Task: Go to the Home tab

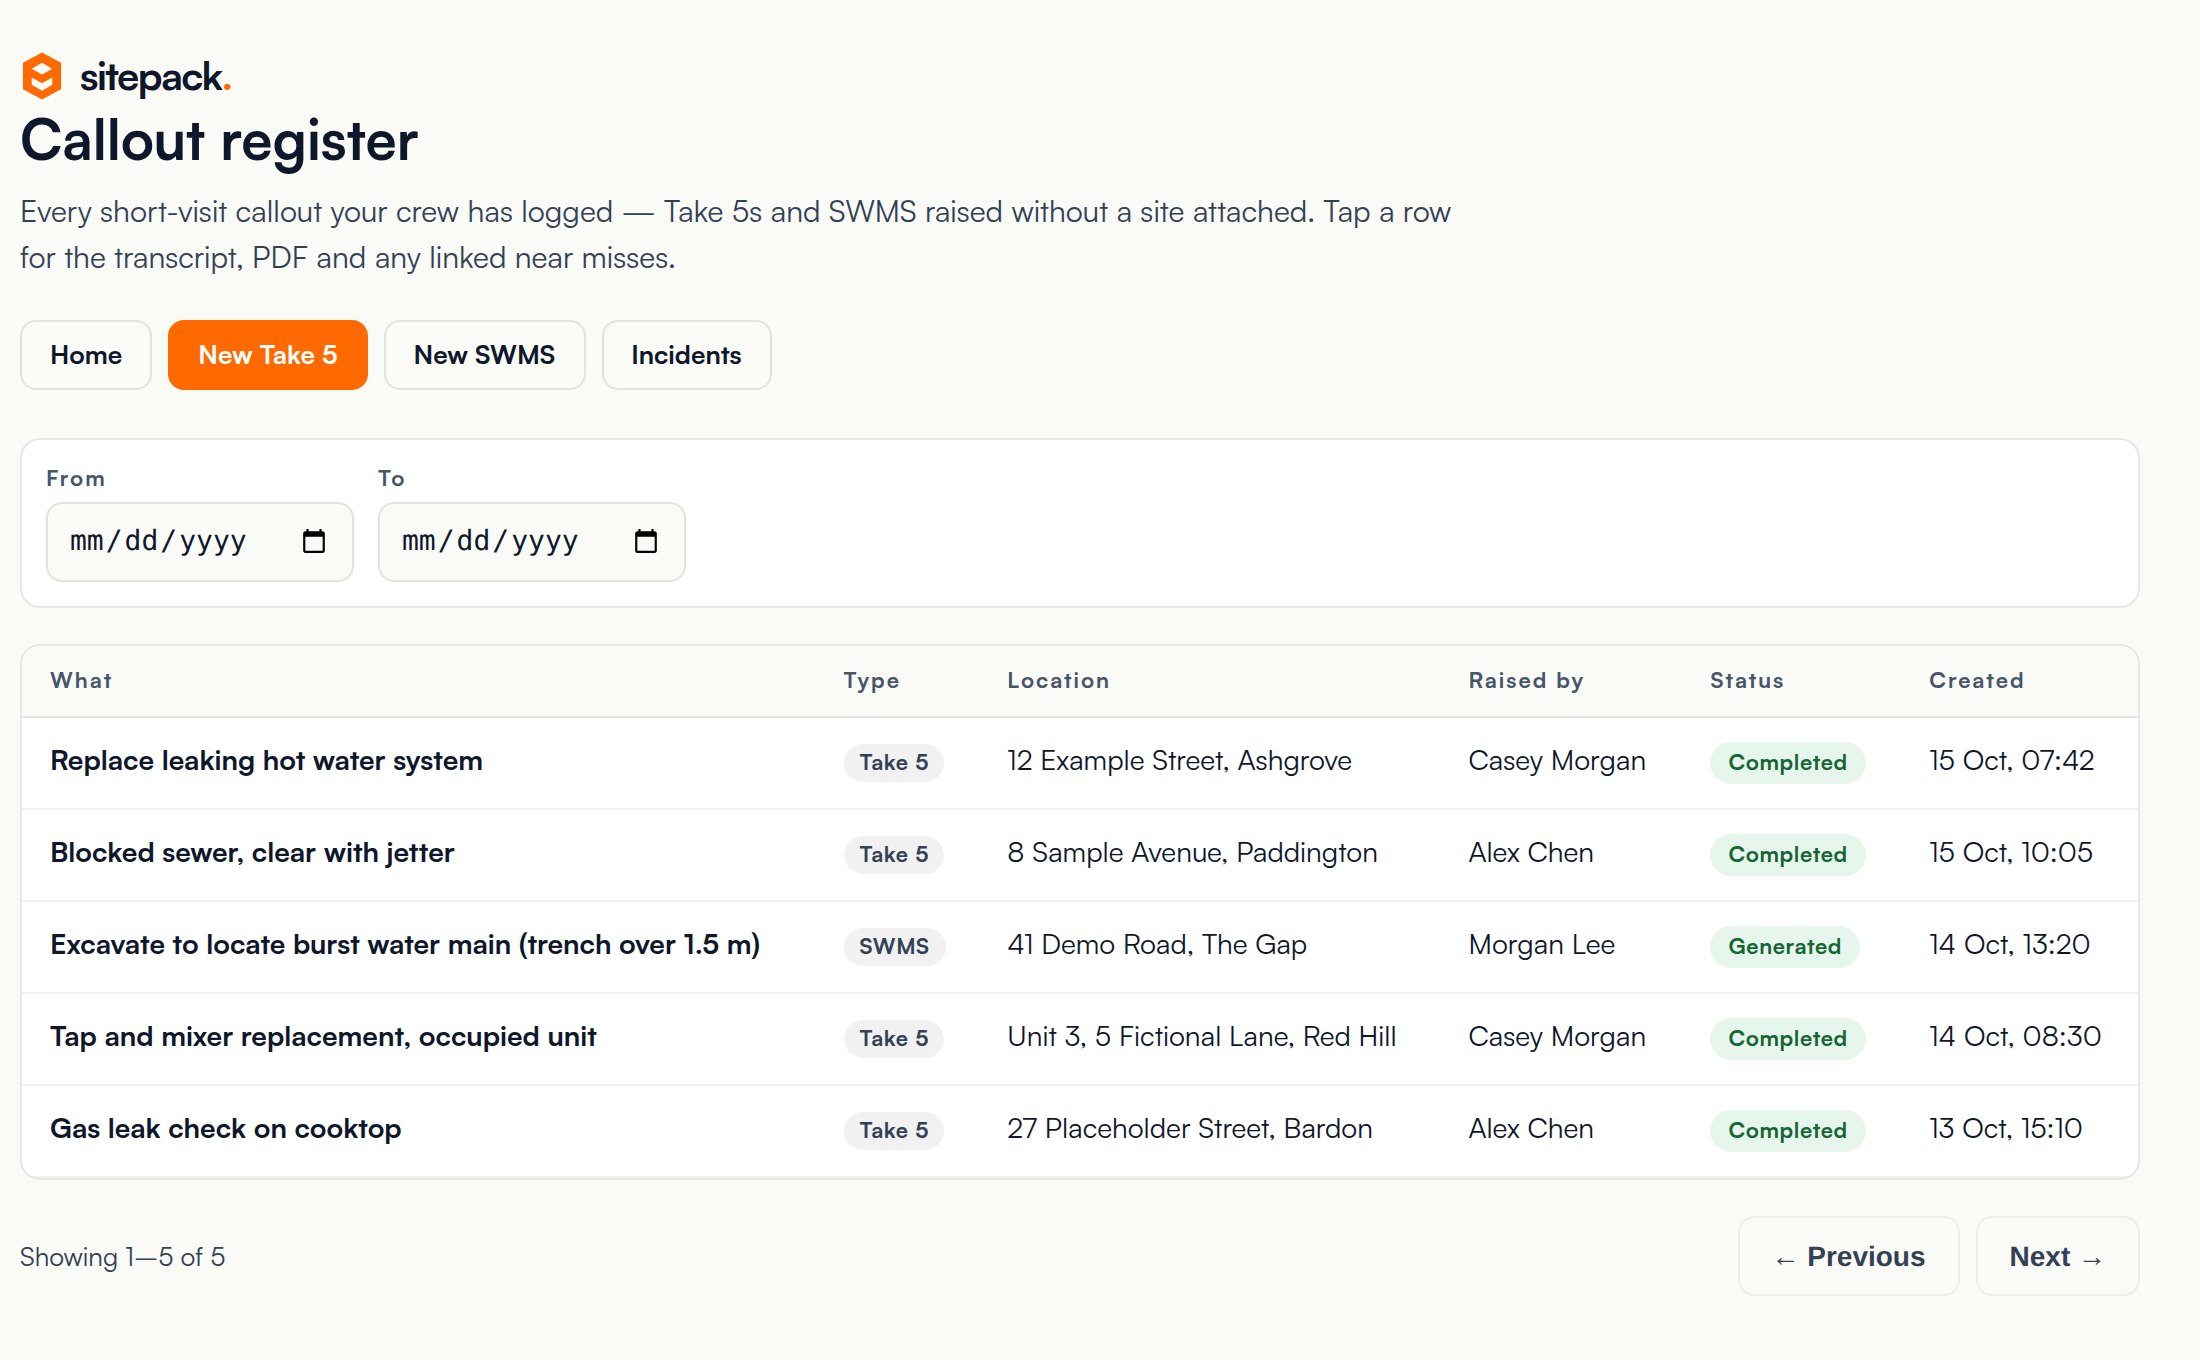Action: 86,355
